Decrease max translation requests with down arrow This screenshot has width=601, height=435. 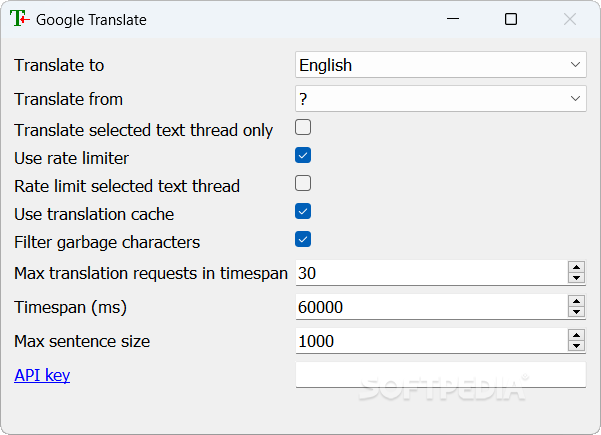[576, 278]
